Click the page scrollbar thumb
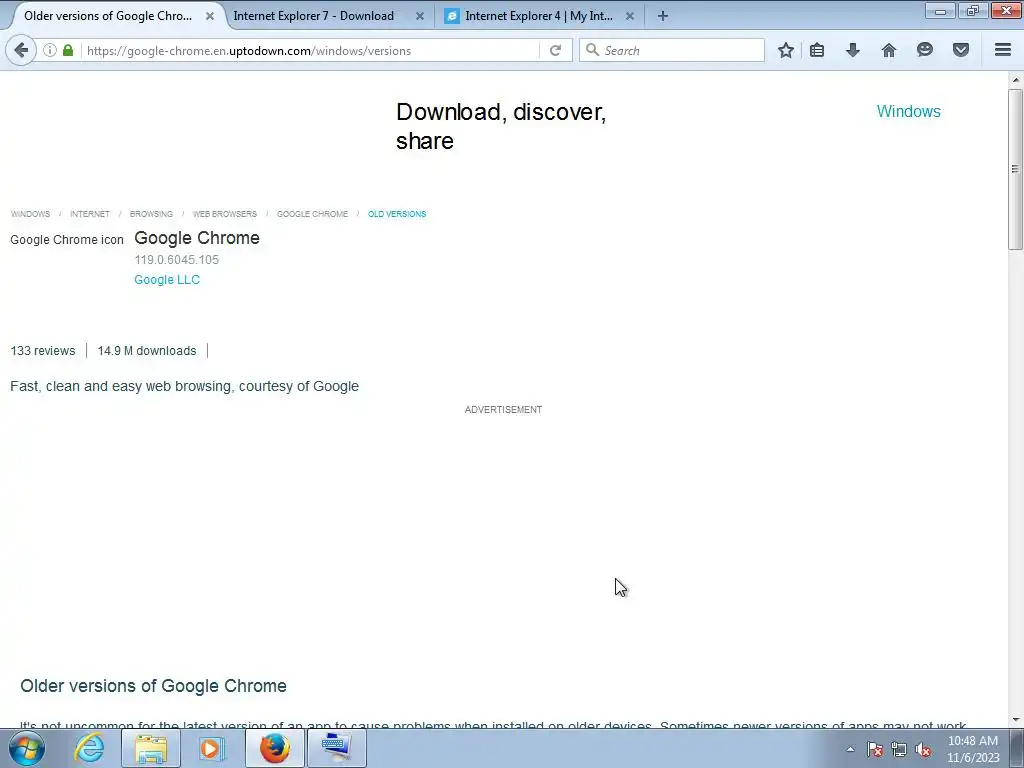Viewport: 1024px width, 768px height. (1015, 168)
